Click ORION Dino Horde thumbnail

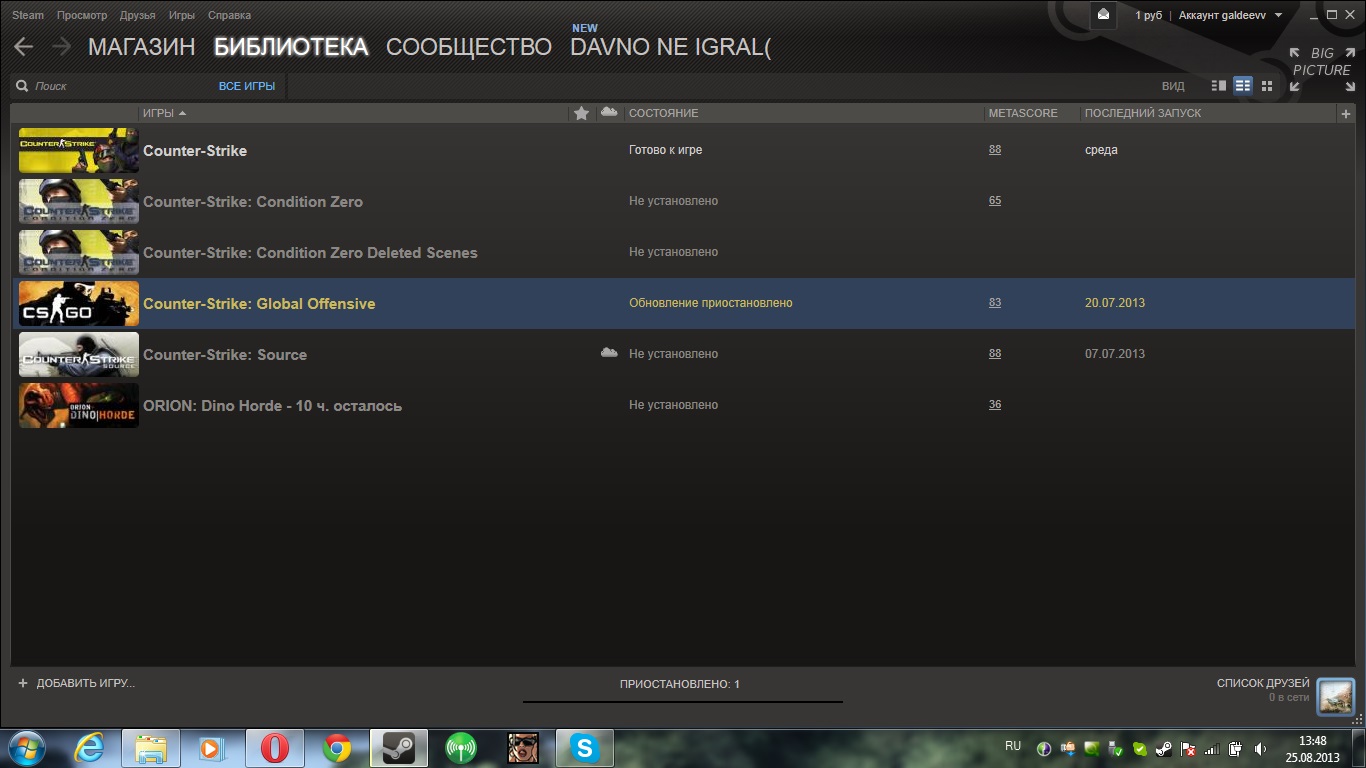[79, 405]
